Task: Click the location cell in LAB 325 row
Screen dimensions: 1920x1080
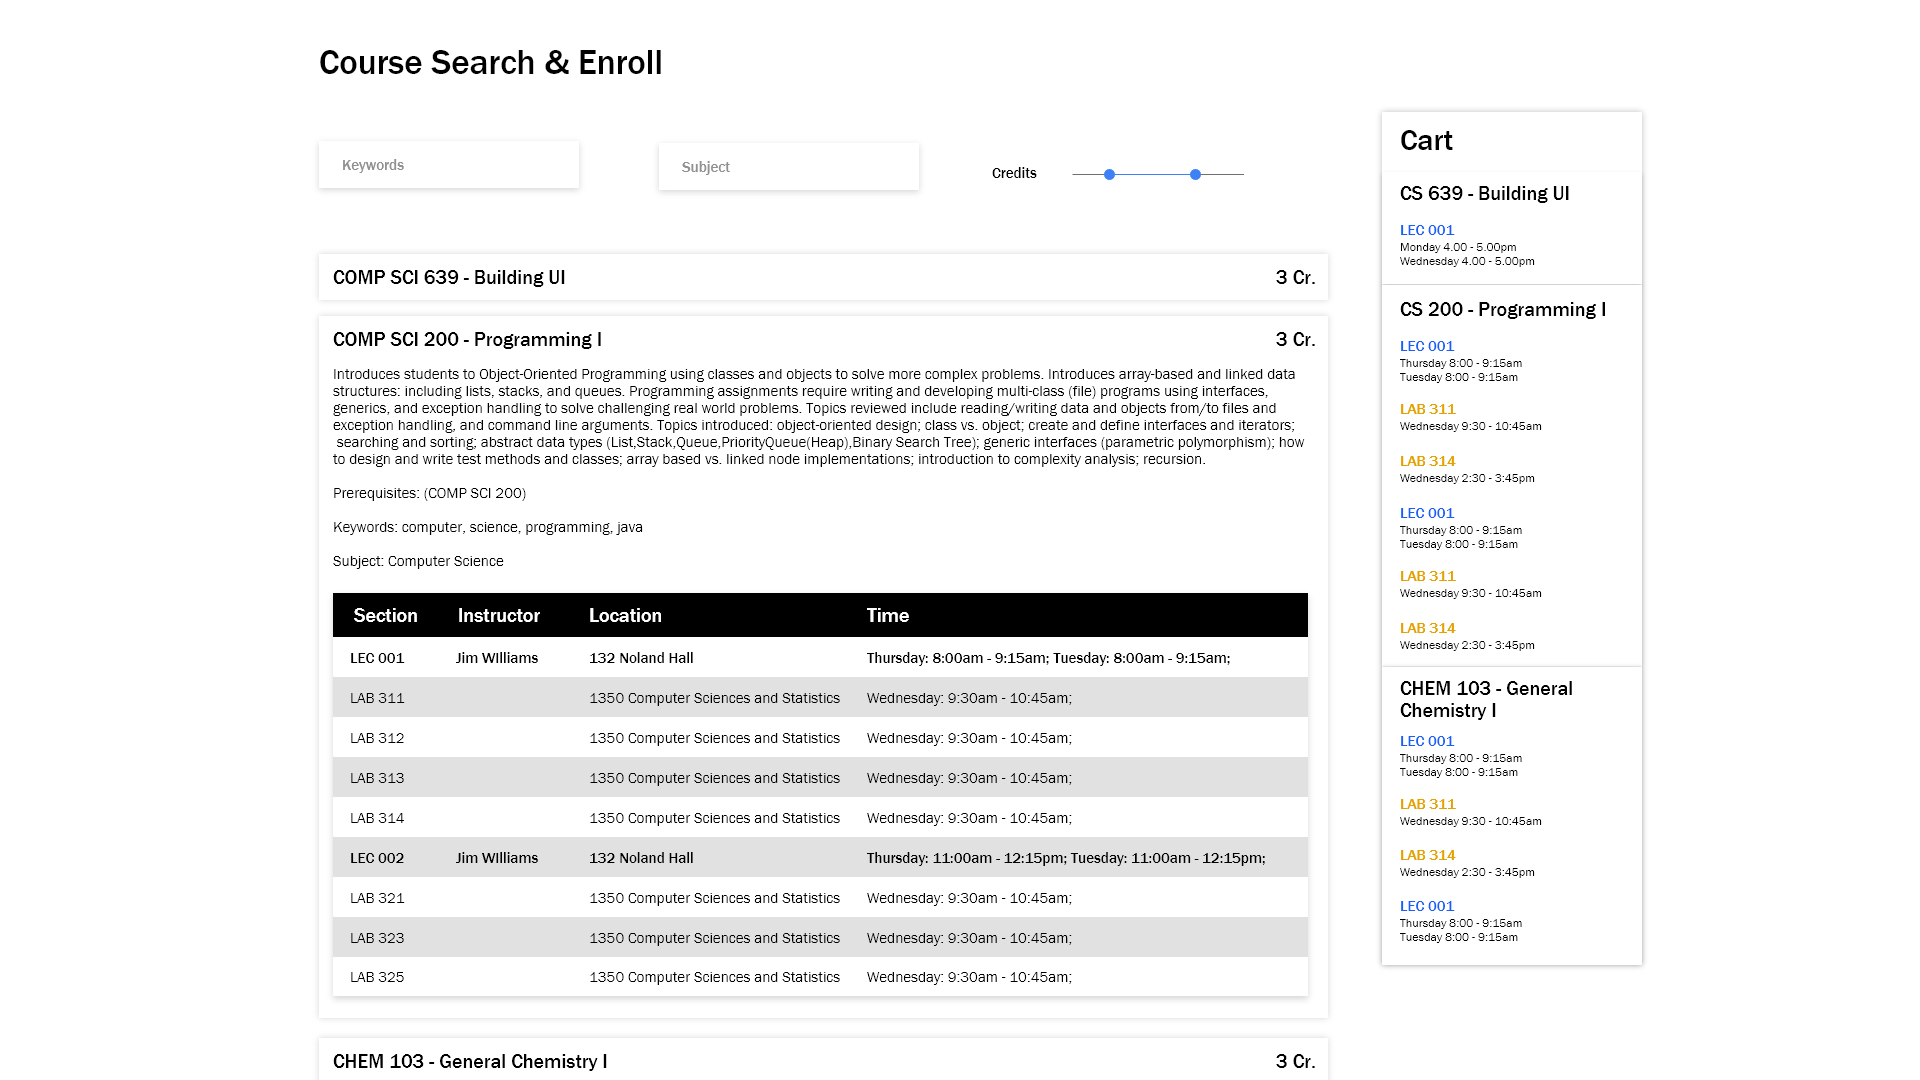Action: (714, 977)
